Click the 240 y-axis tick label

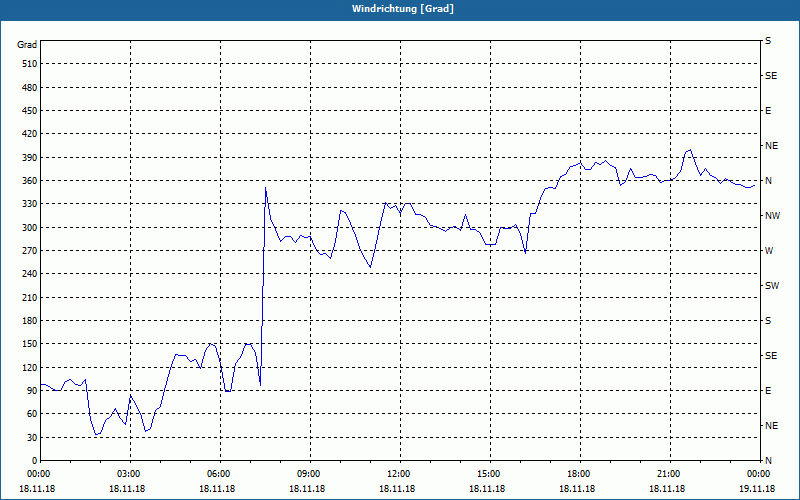[30, 274]
